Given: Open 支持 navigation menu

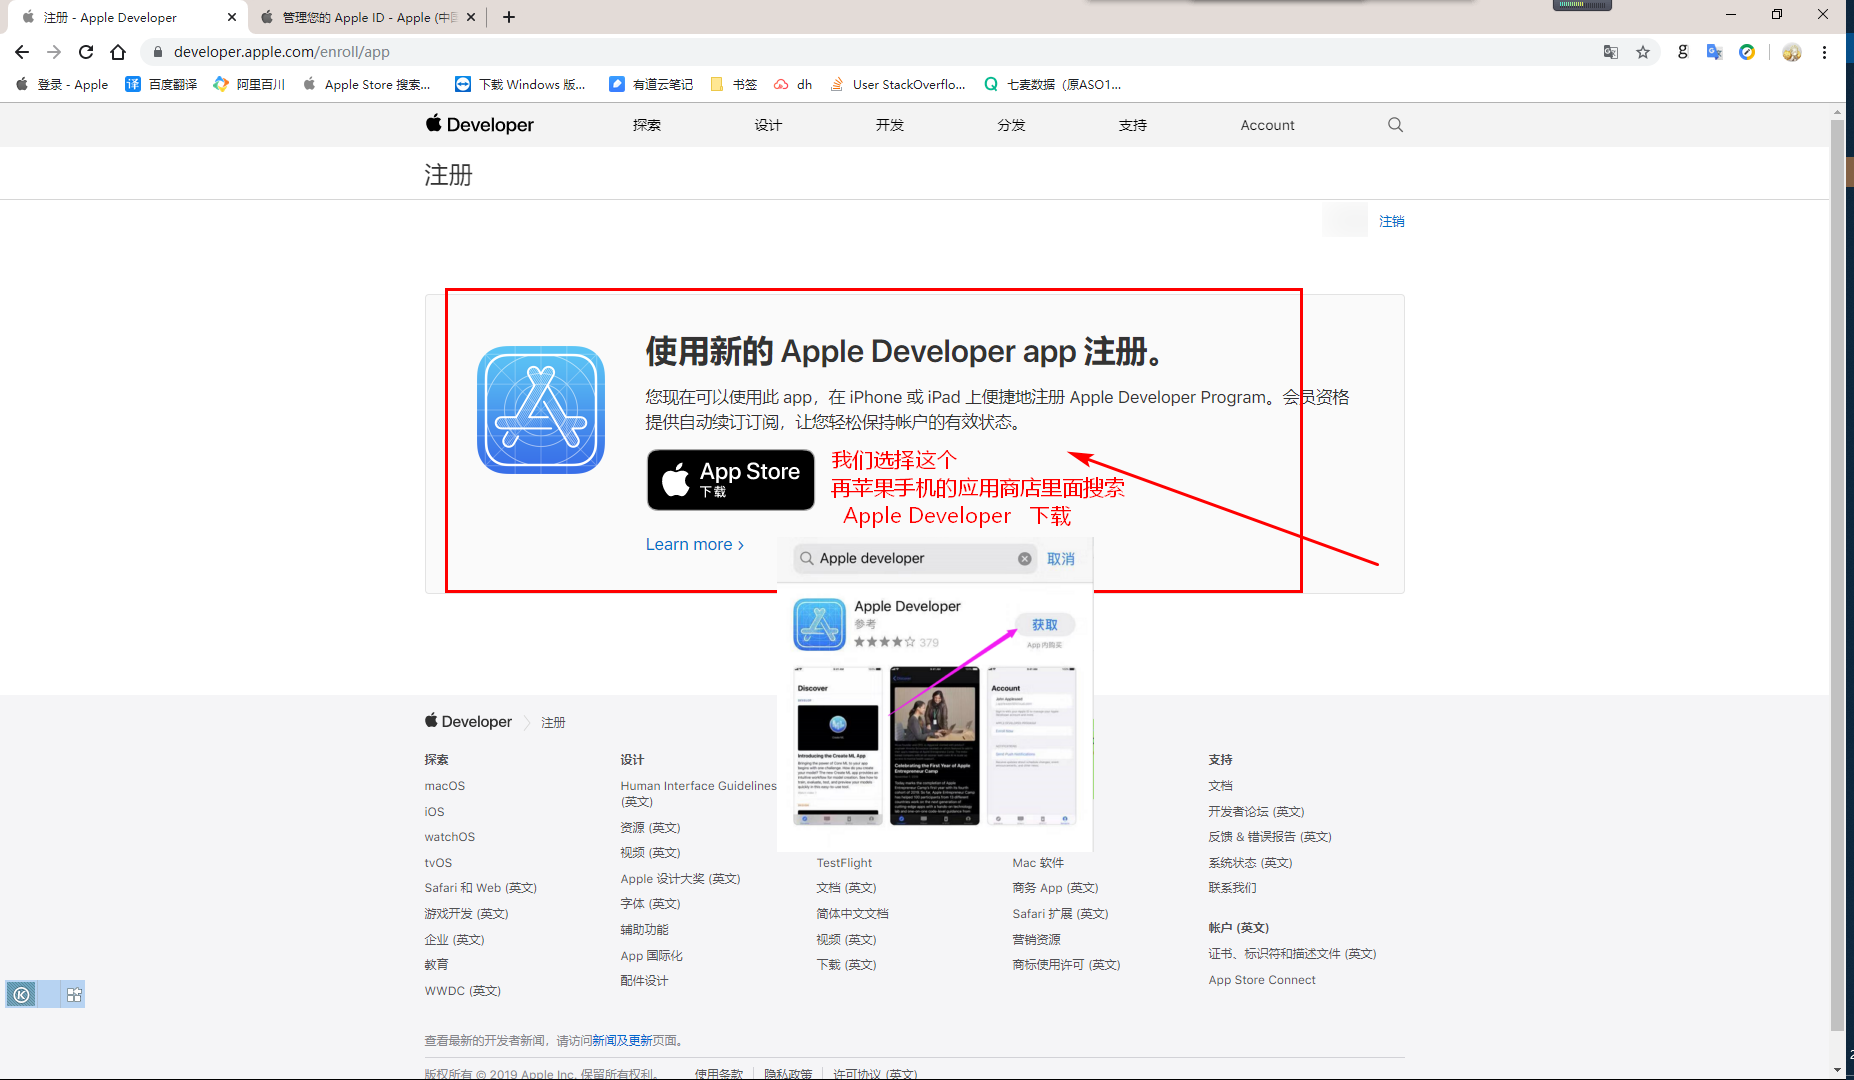Looking at the screenshot, I should (1133, 125).
